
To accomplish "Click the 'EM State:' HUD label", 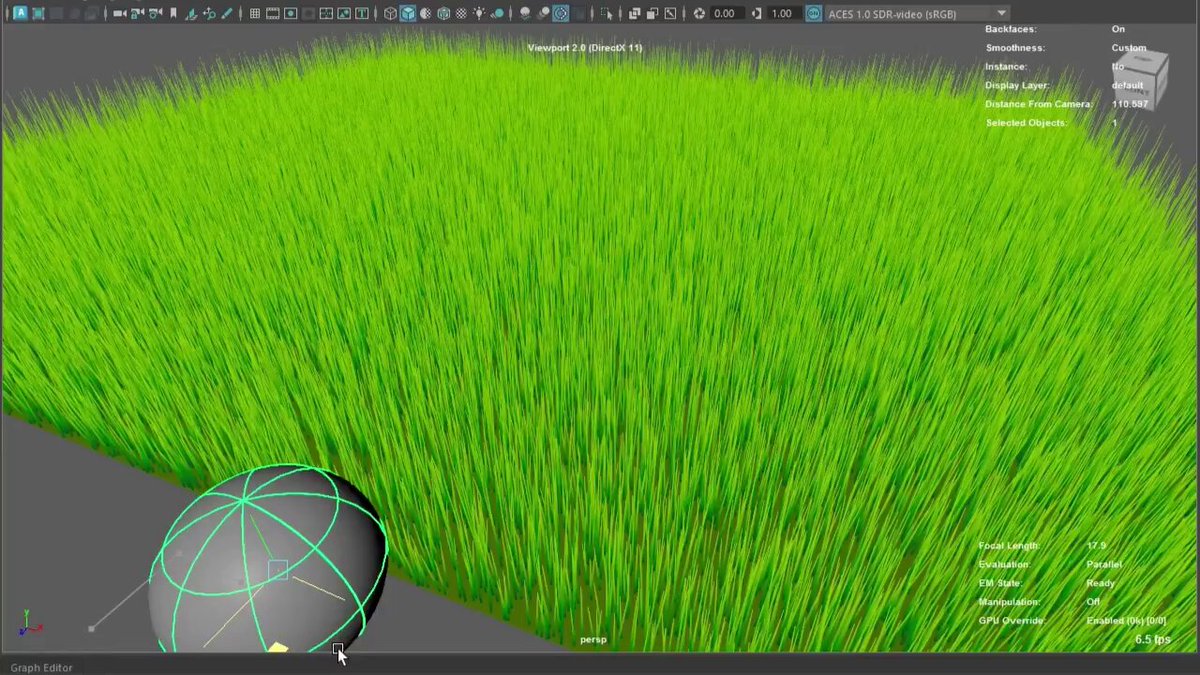I will [x=1001, y=584].
